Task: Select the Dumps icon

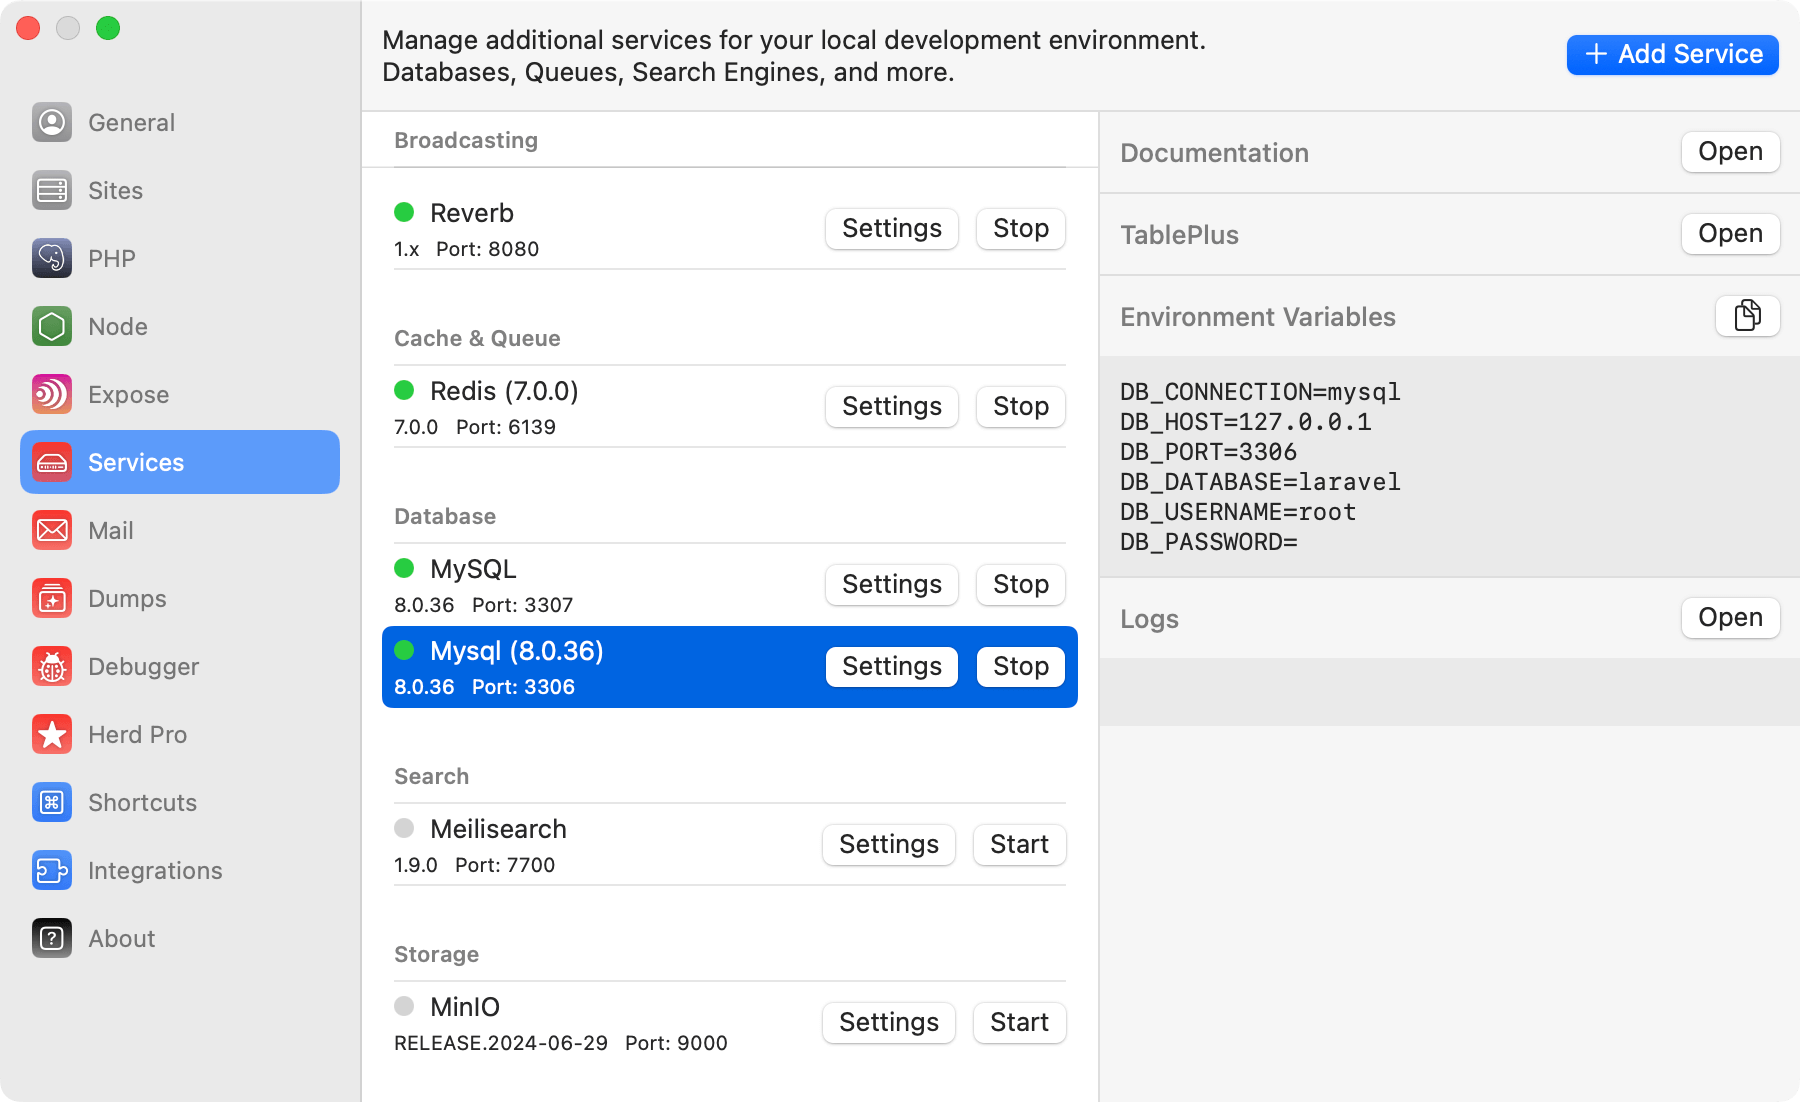Action: point(52,598)
